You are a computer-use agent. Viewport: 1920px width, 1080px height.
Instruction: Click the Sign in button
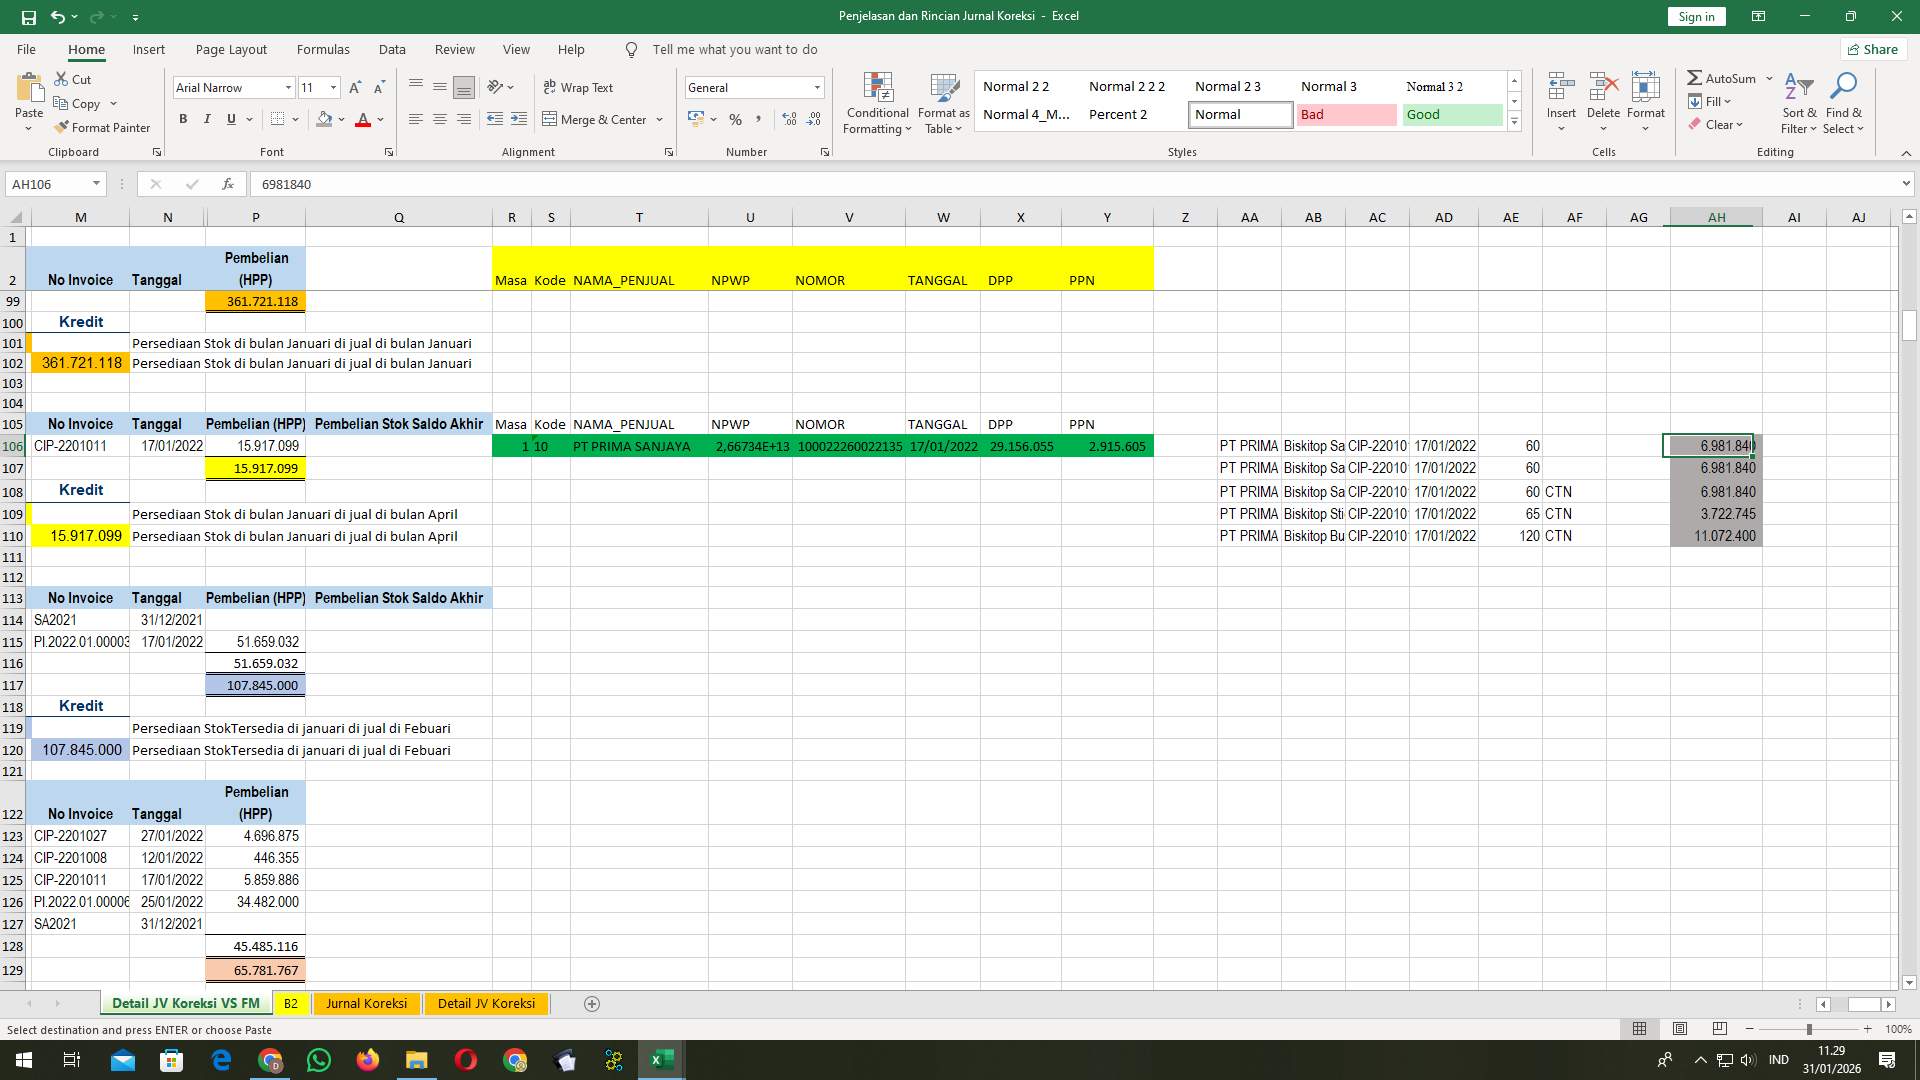point(1695,16)
